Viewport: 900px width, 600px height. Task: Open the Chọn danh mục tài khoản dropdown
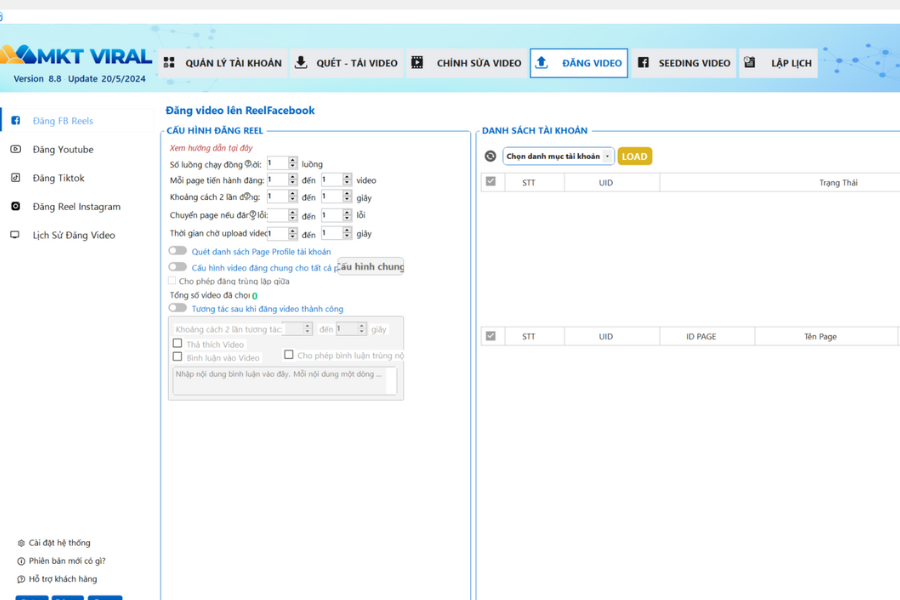pyautogui.click(x=558, y=156)
